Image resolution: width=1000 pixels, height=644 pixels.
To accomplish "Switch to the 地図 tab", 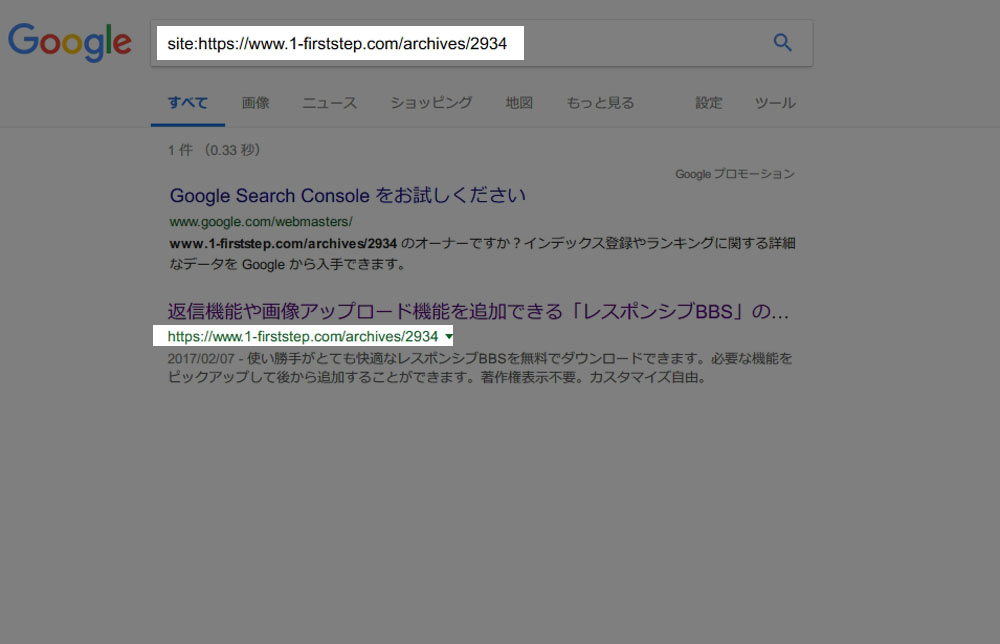I will point(519,103).
